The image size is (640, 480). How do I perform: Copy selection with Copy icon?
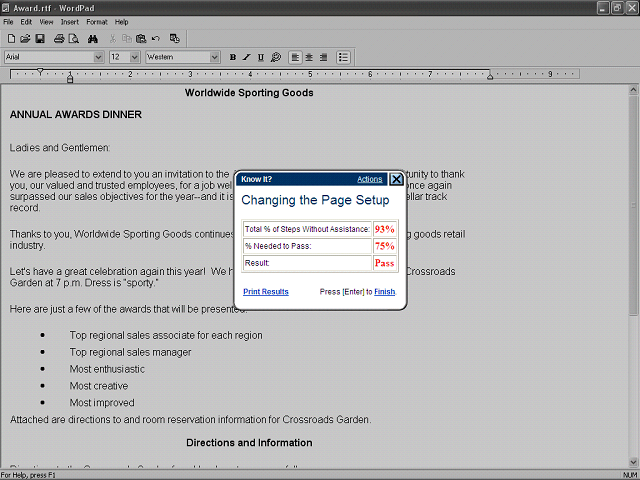point(127,39)
